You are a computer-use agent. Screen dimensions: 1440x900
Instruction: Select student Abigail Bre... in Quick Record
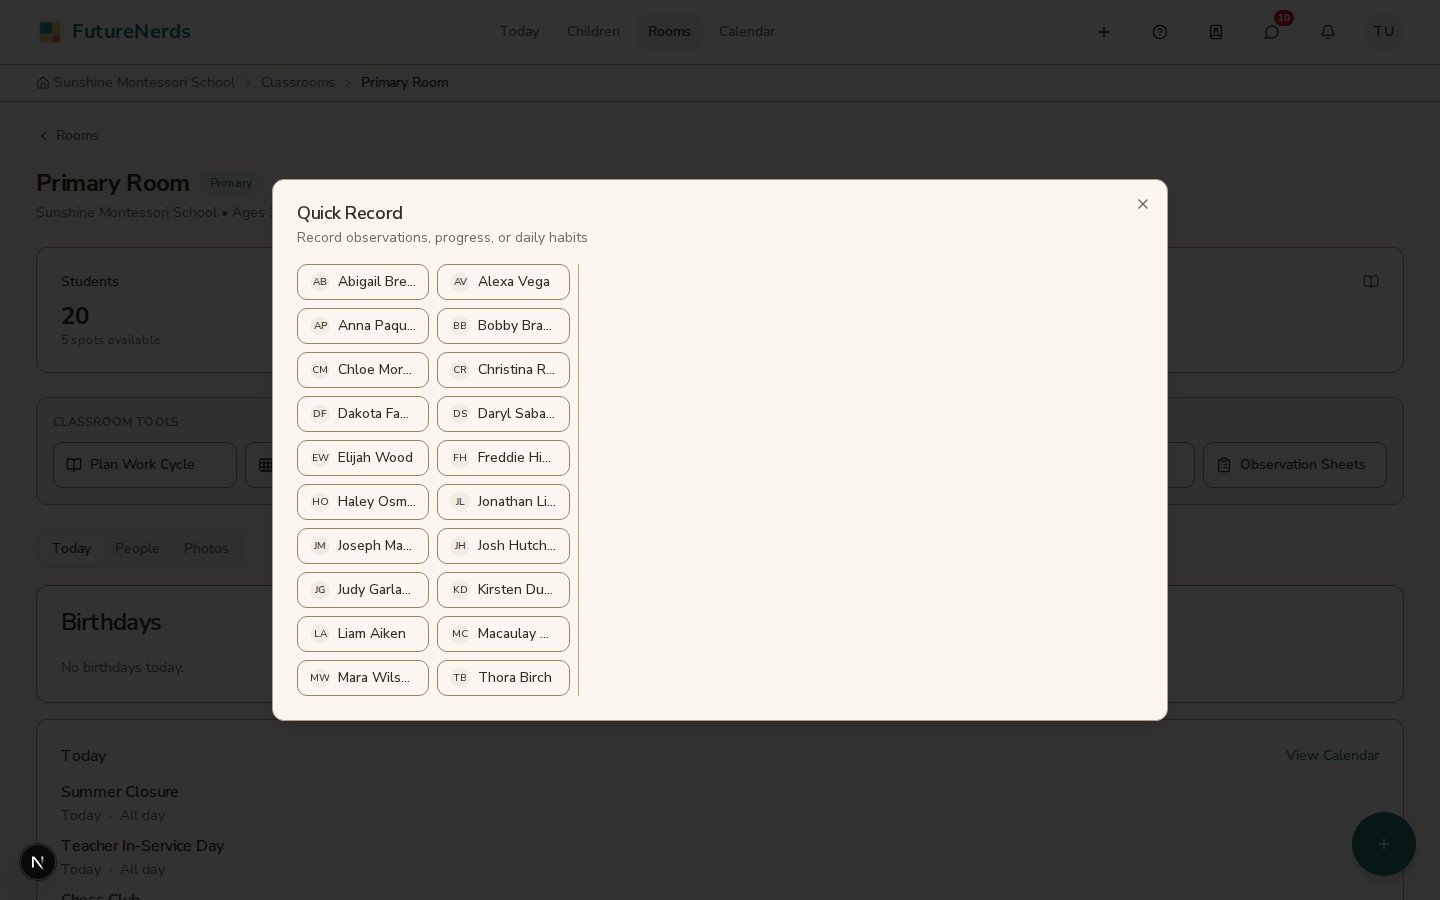click(363, 282)
